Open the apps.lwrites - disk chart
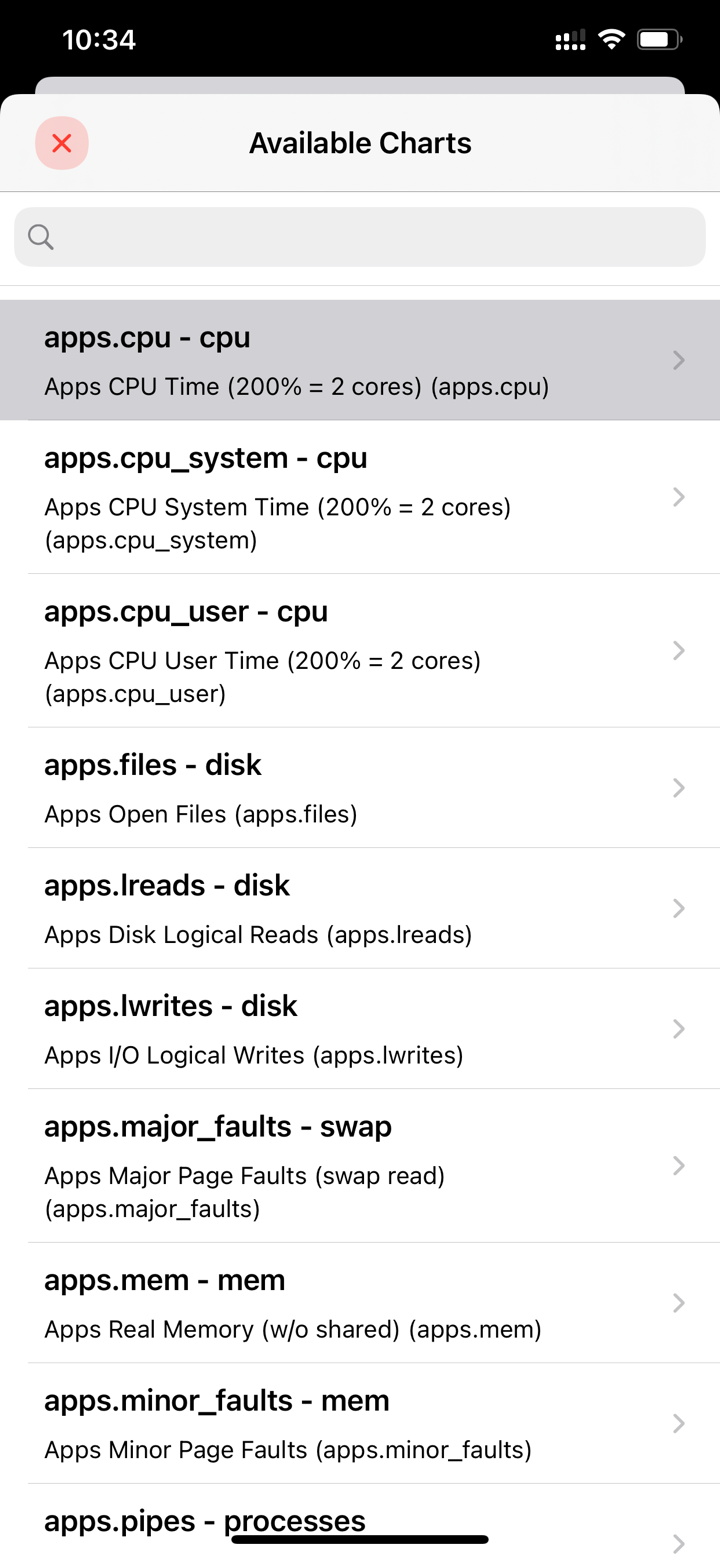720x1558 pixels. [x=300, y=1028]
